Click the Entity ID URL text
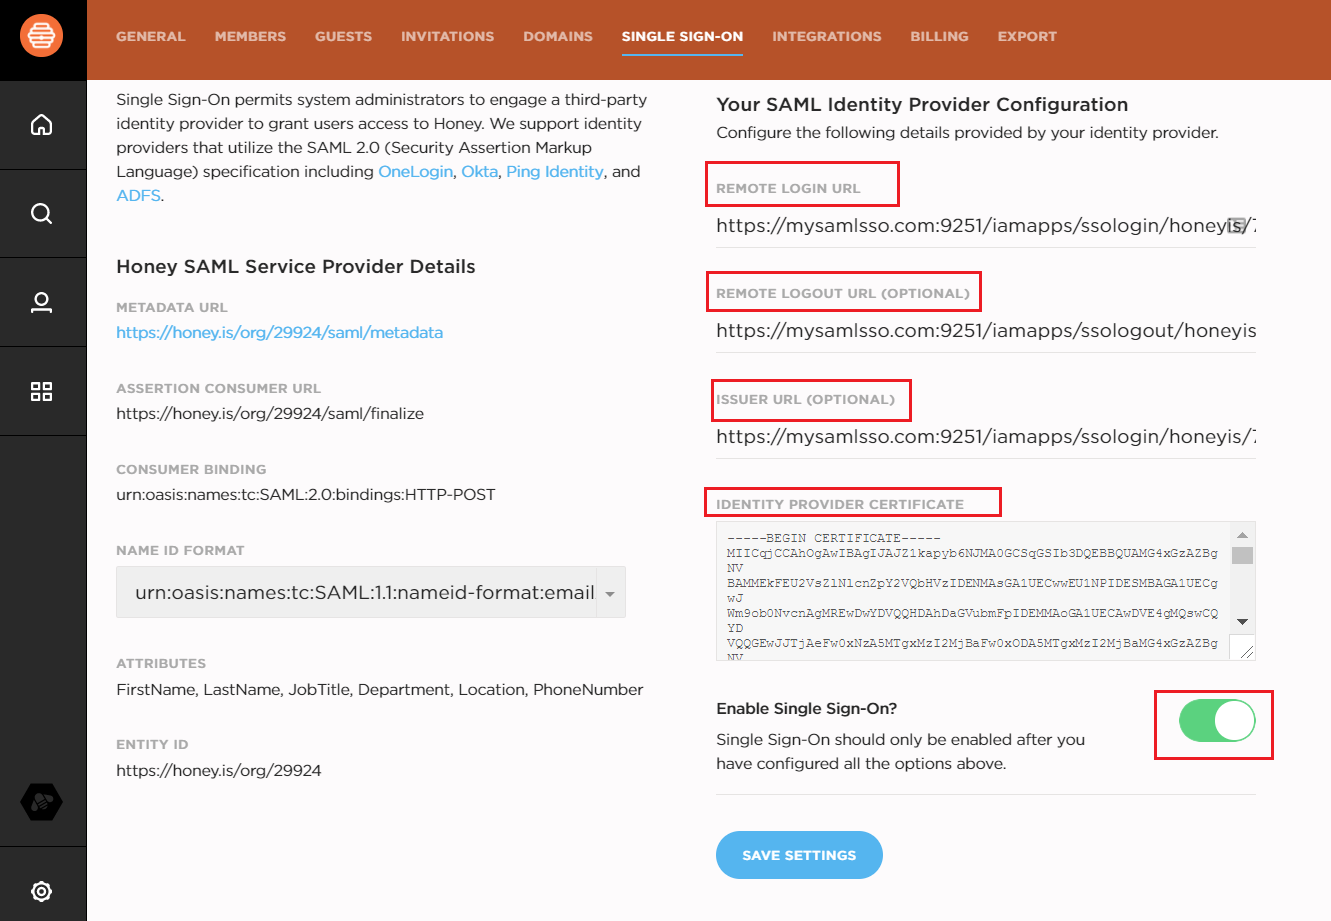 coord(219,771)
